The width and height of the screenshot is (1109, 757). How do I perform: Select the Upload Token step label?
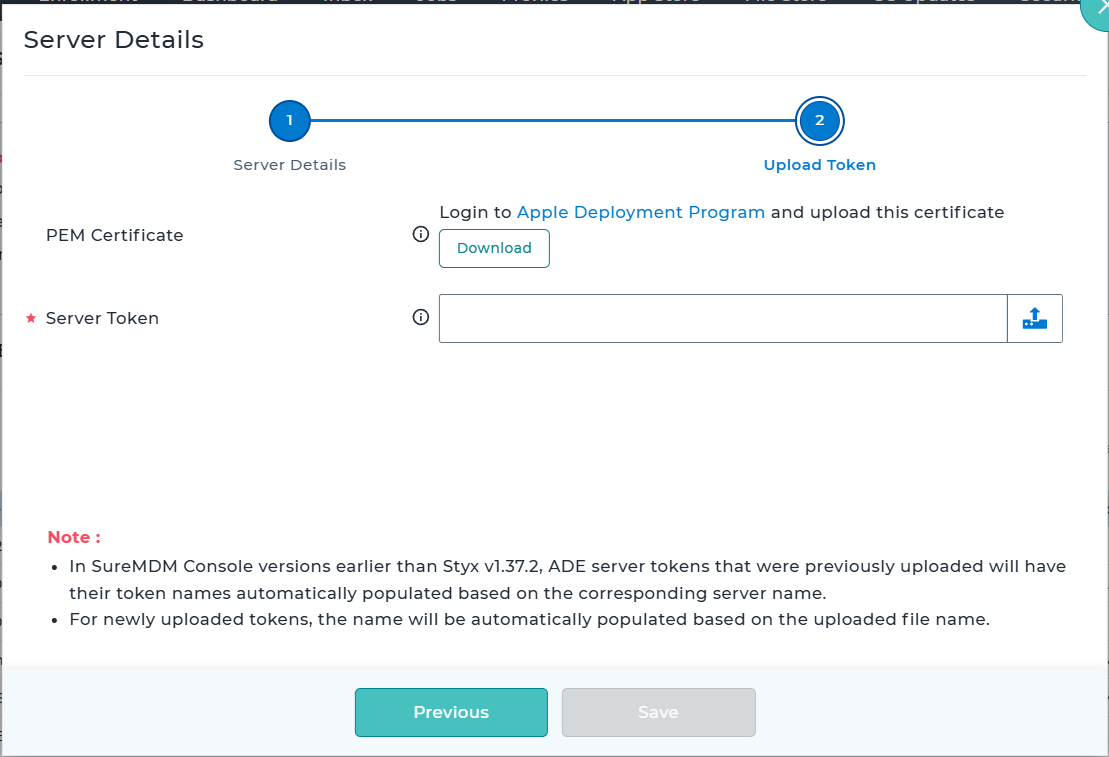(x=819, y=165)
